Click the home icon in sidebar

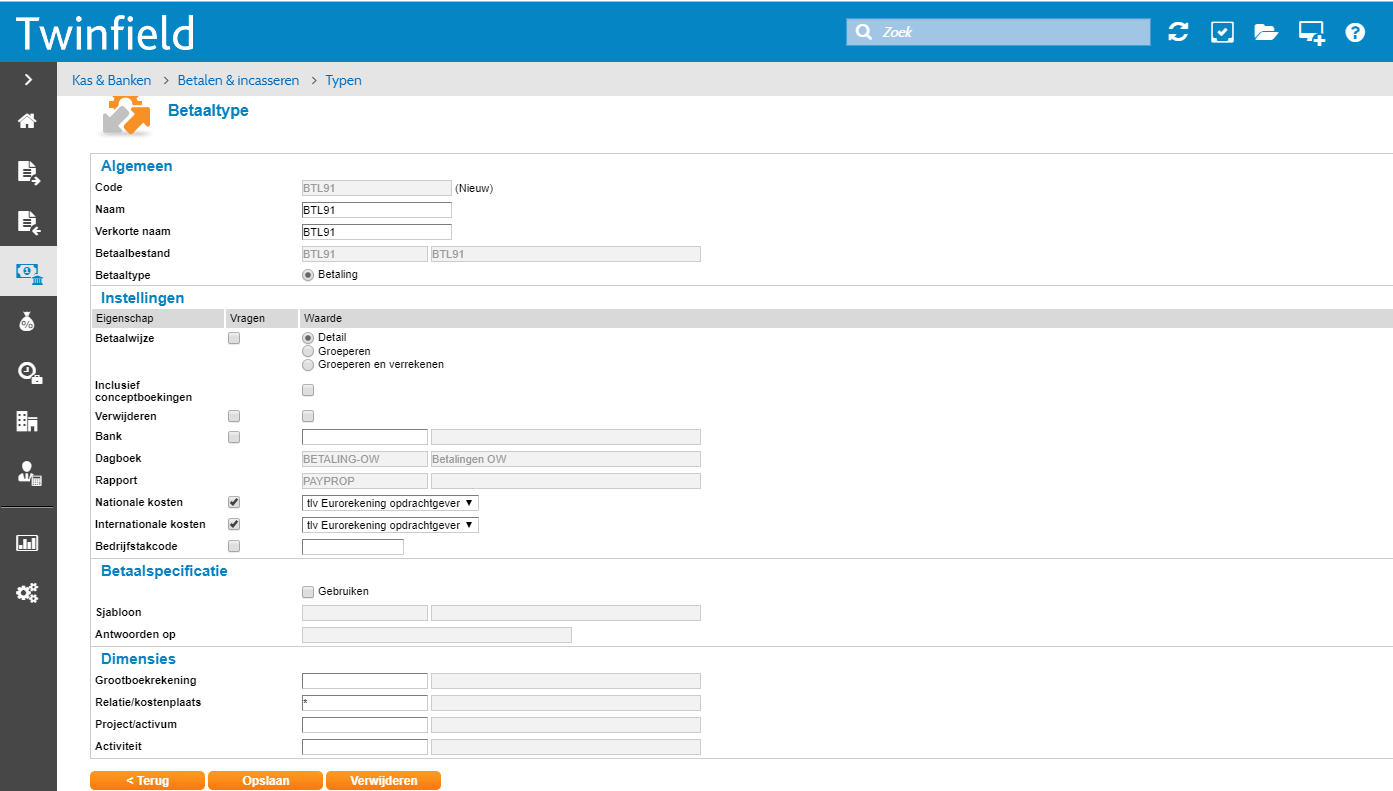tap(28, 121)
